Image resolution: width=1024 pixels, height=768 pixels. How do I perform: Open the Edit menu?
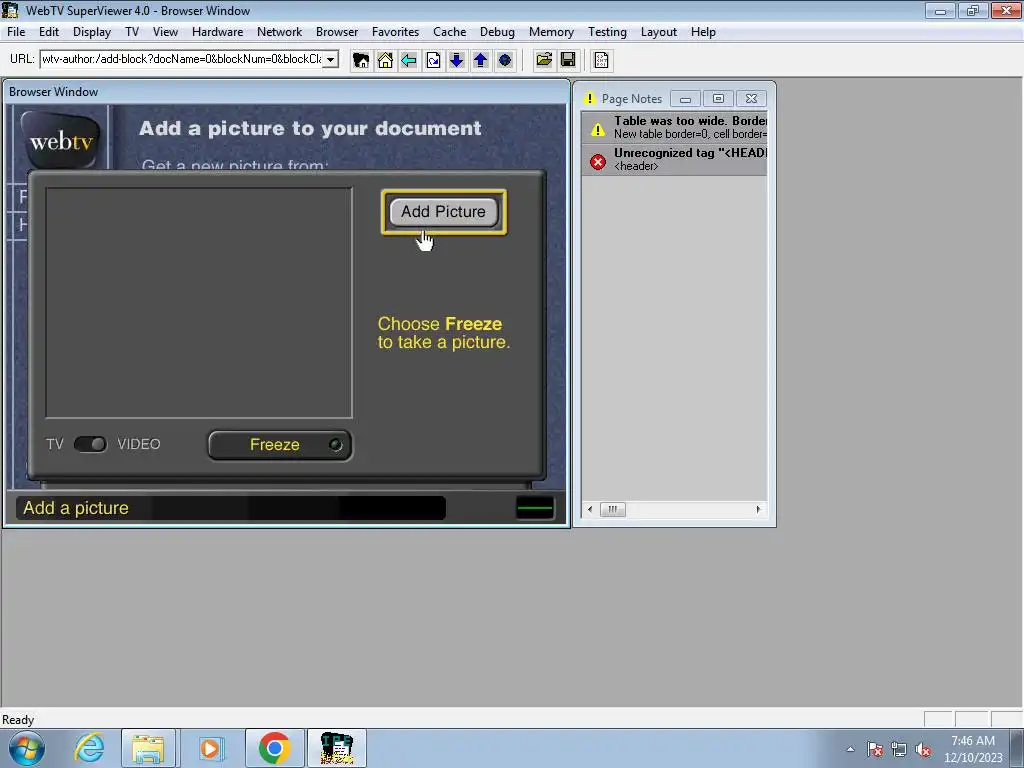pos(48,32)
